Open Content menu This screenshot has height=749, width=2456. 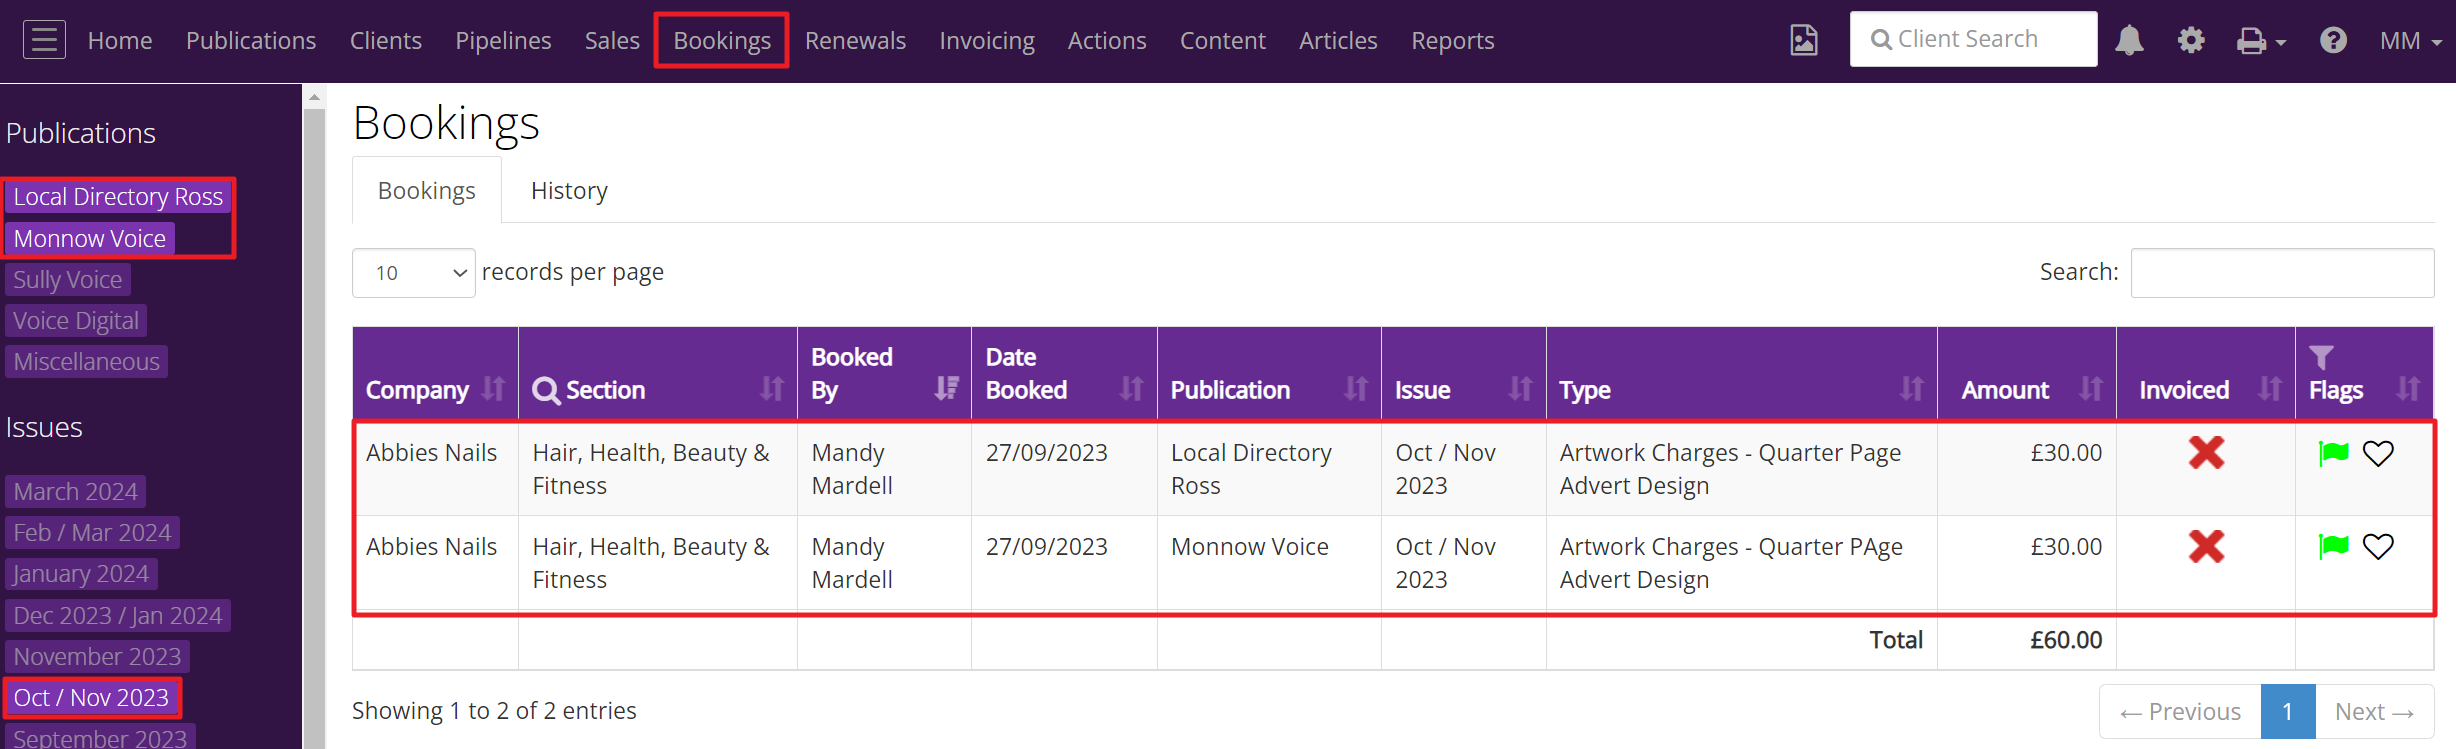[1223, 41]
